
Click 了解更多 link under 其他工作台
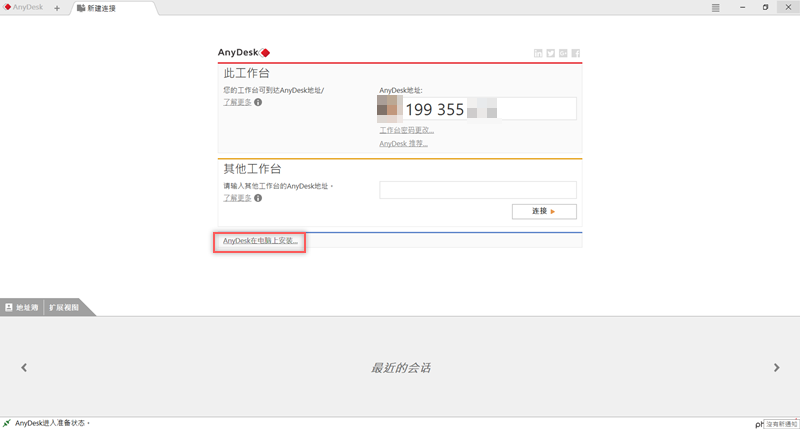237,198
